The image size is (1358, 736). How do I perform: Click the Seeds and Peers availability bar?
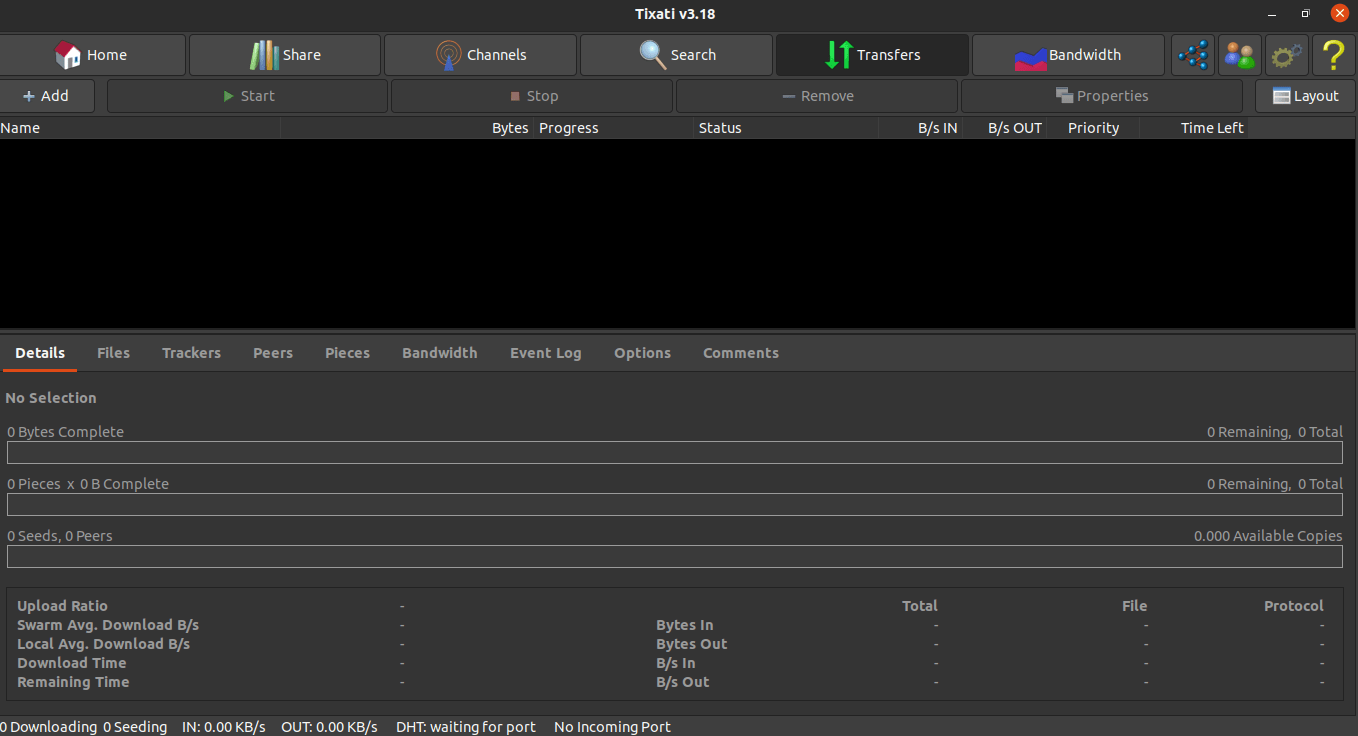click(x=675, y=557)
